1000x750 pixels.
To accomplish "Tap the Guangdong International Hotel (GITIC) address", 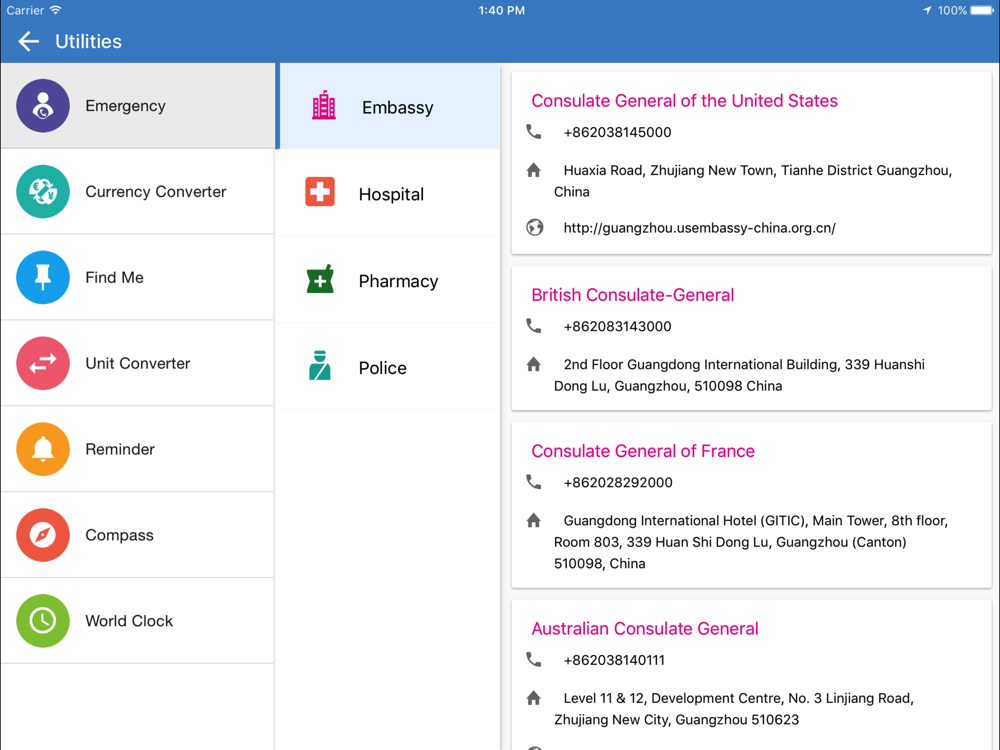I will tap(751, 542).
